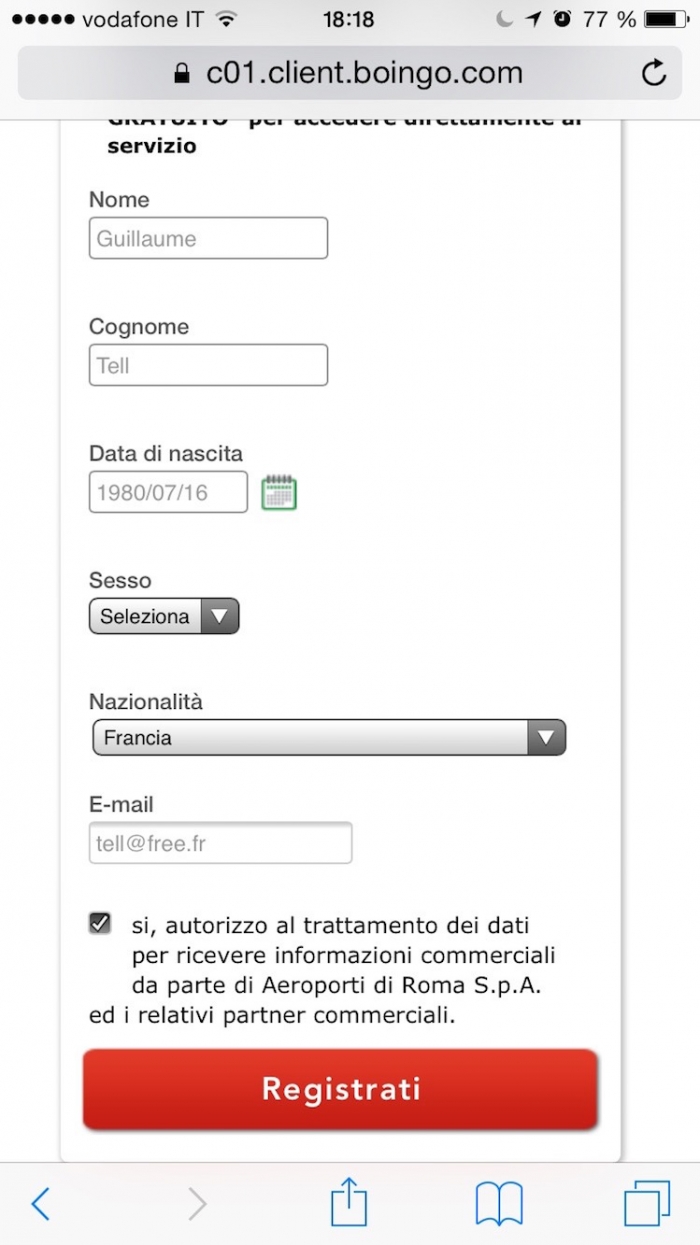Focus the Nome text field
The height and width of the screenshot is (1245, 700).
208,238
